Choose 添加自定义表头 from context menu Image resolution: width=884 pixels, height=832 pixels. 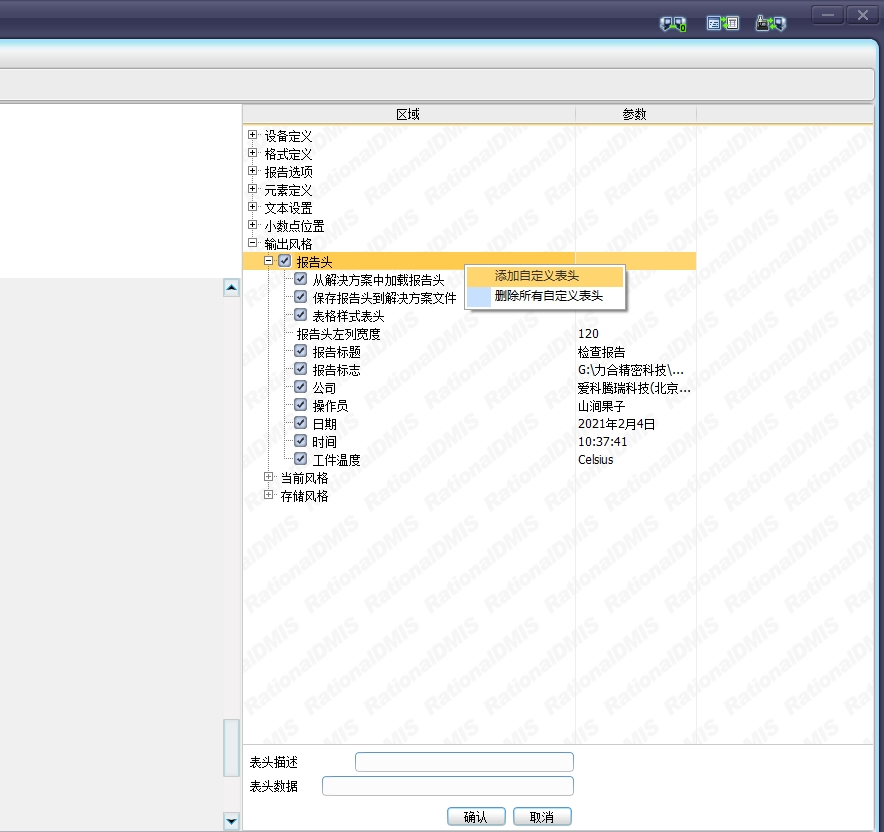[x=545, y=276]
